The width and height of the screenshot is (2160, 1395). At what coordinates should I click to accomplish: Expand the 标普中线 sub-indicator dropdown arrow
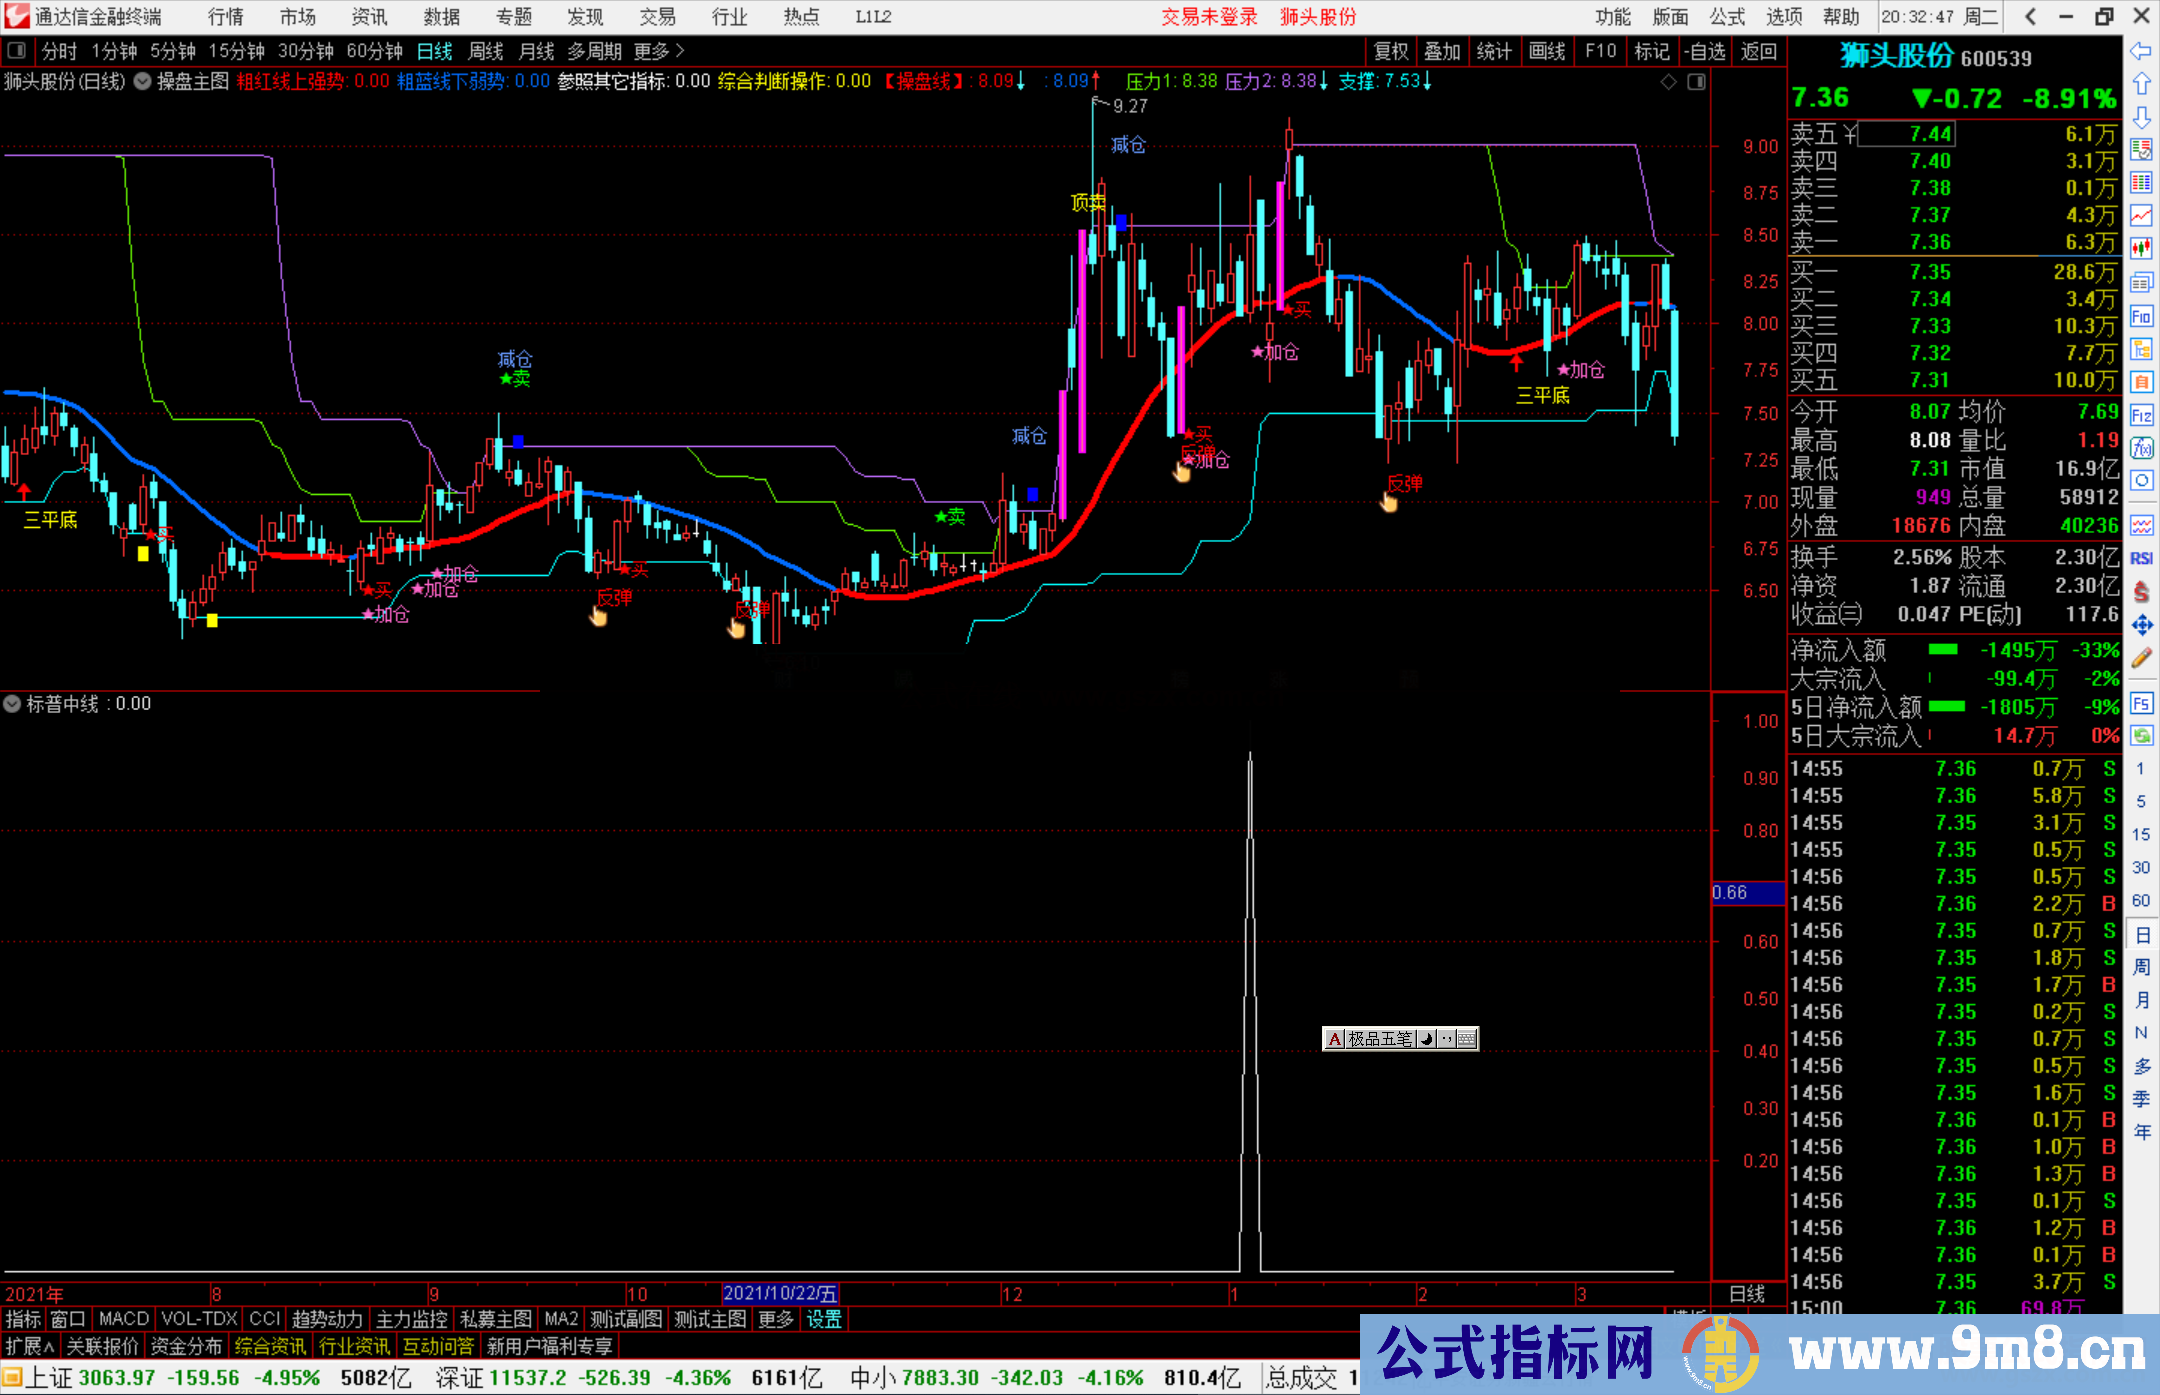pos(12,704)
